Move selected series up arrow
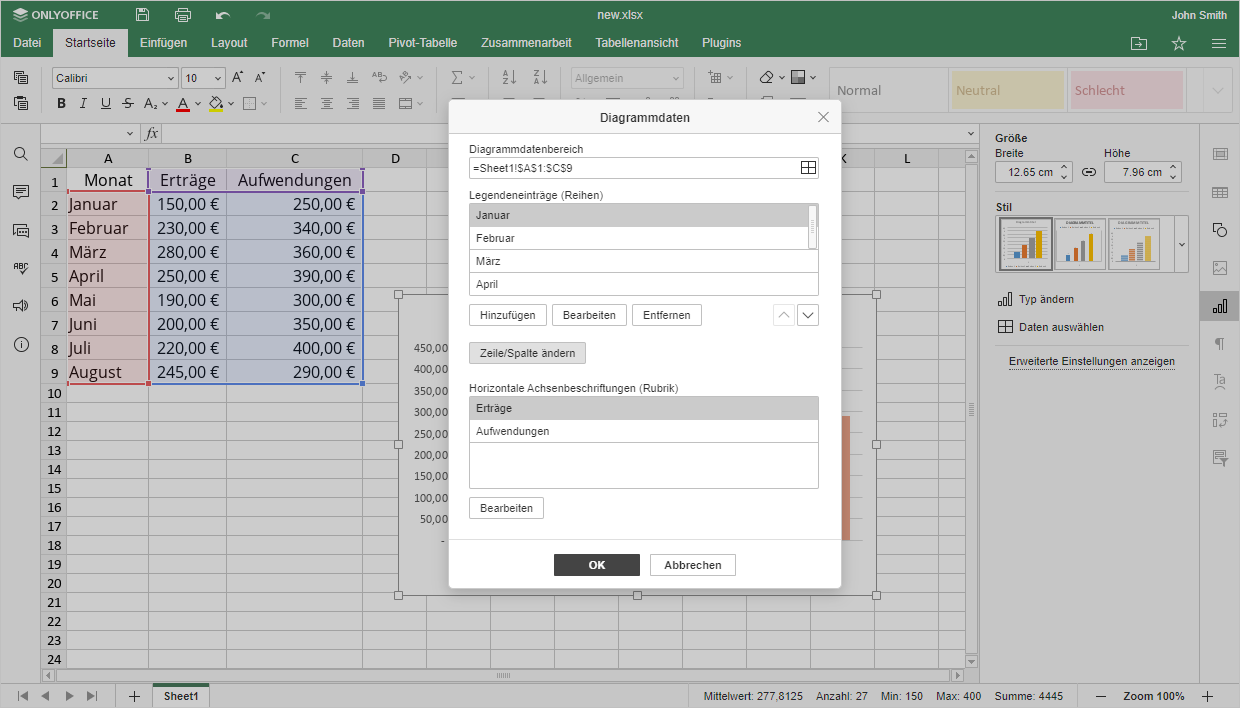The image size is (1240, 708). click(x=784, y=315)
